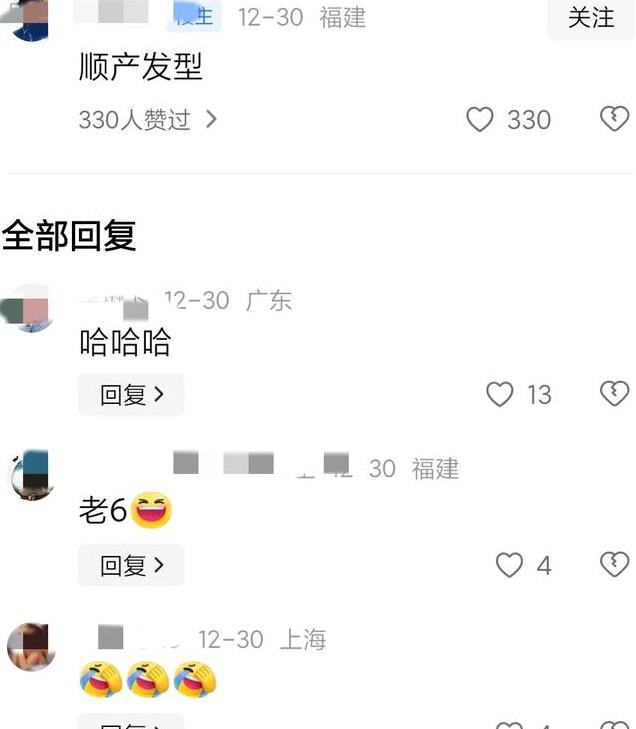This screenshot has width=636, height=729.
Task: Open 回复 button under 哈哈哈 comment
Action: click(x=131, y=394)
